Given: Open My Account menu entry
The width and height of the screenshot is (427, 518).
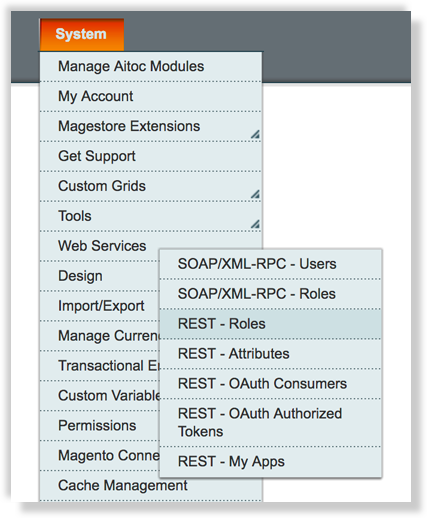Looking at the screenshot, I should (151, 96).
